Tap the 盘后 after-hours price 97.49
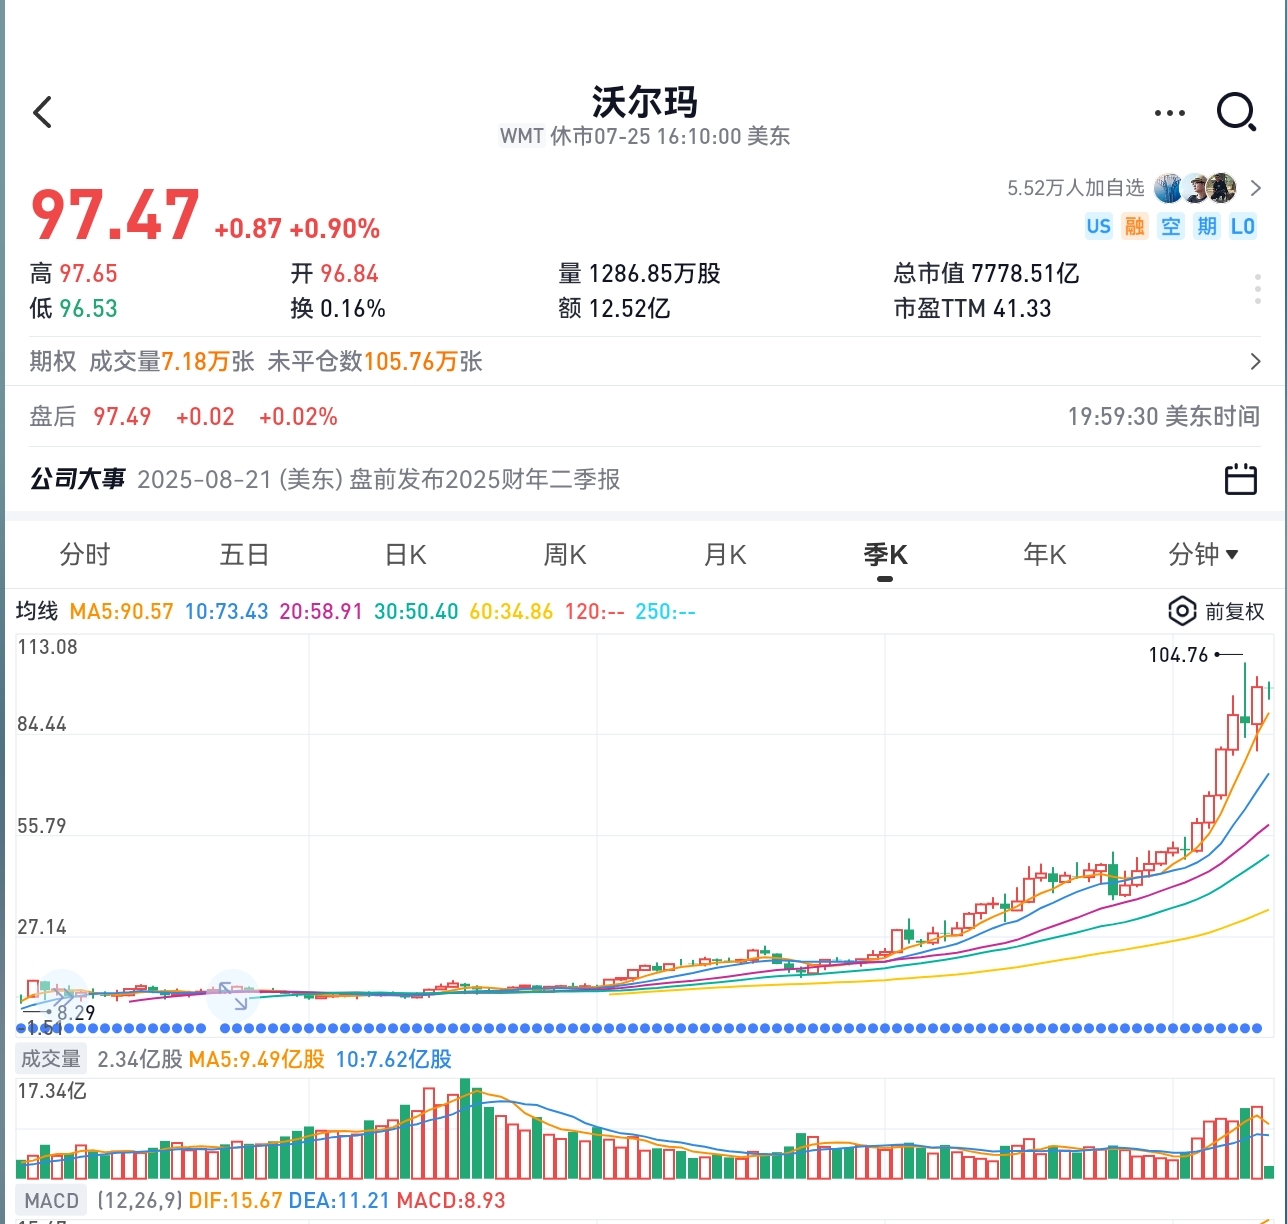The width and height of the screenshot is (1287, 1224). coord(122,416)
